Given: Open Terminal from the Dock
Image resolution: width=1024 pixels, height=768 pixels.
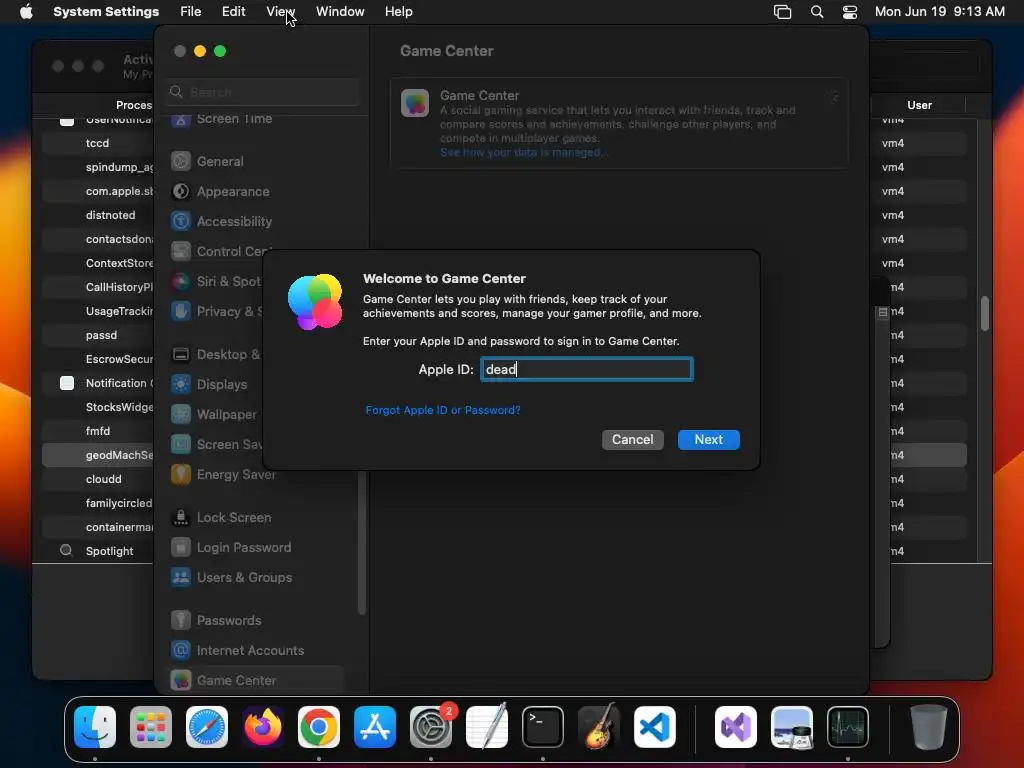Looking at the screenshot, I should tap(543, 727).
